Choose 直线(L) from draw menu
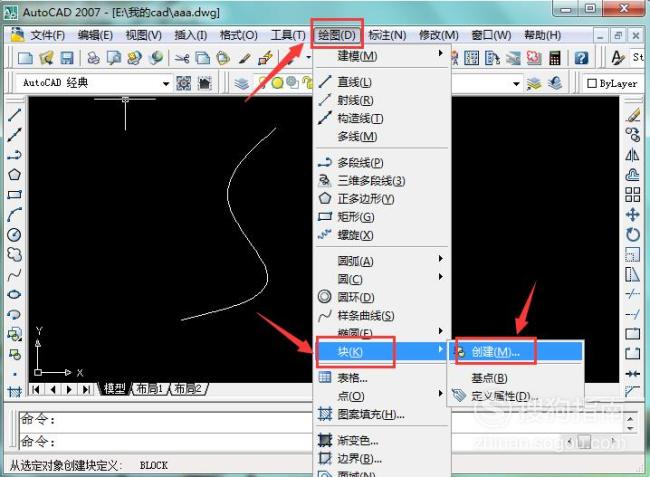This screenshot has height=477, width=650. click(383, 82)
